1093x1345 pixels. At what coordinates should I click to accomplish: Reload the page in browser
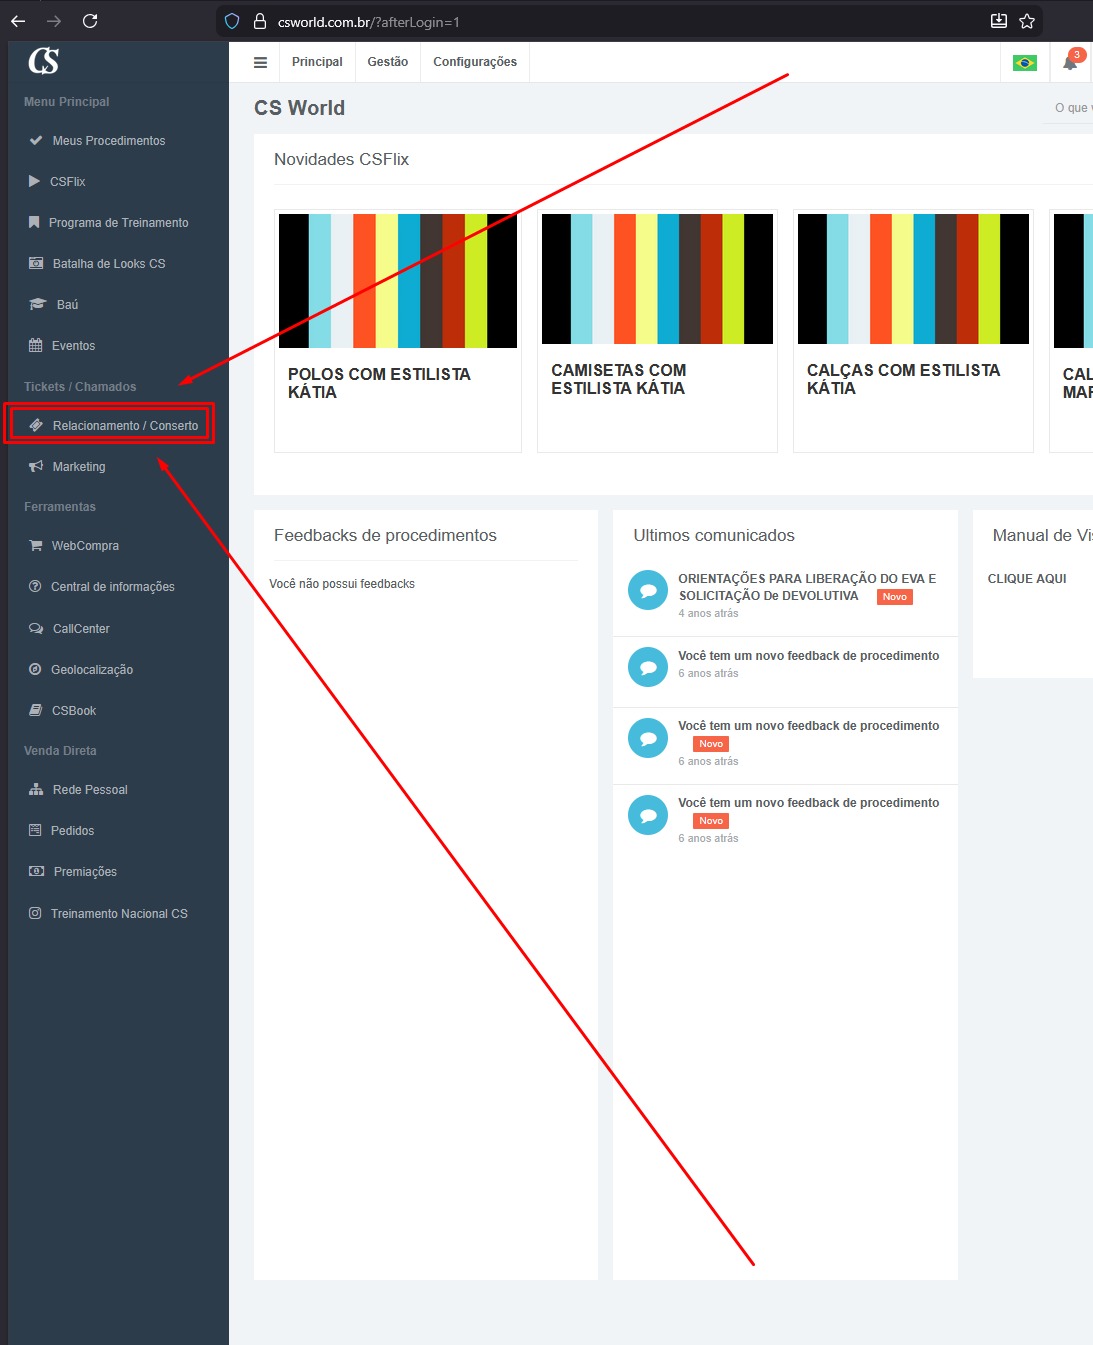click(90, 21)
